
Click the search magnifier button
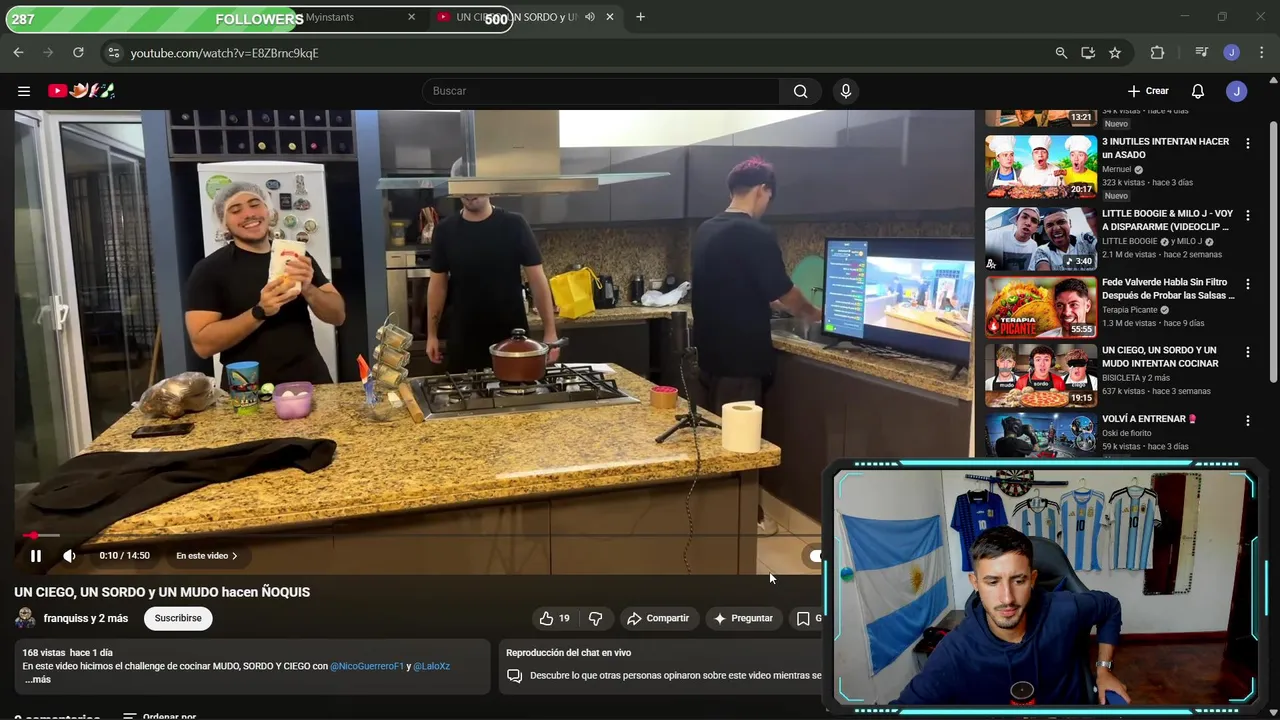(x=800, y=91)
